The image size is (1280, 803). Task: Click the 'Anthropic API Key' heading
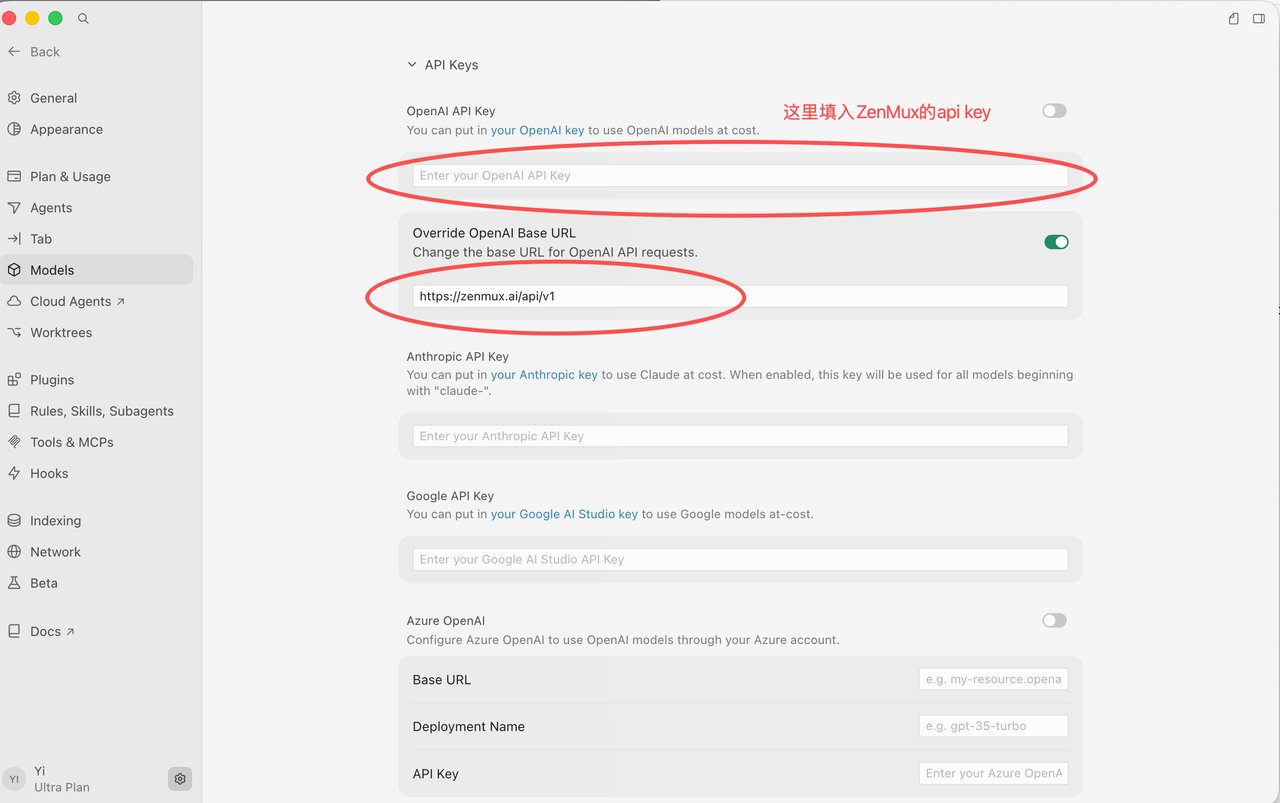pyautogui.click(x=458, y=356)
